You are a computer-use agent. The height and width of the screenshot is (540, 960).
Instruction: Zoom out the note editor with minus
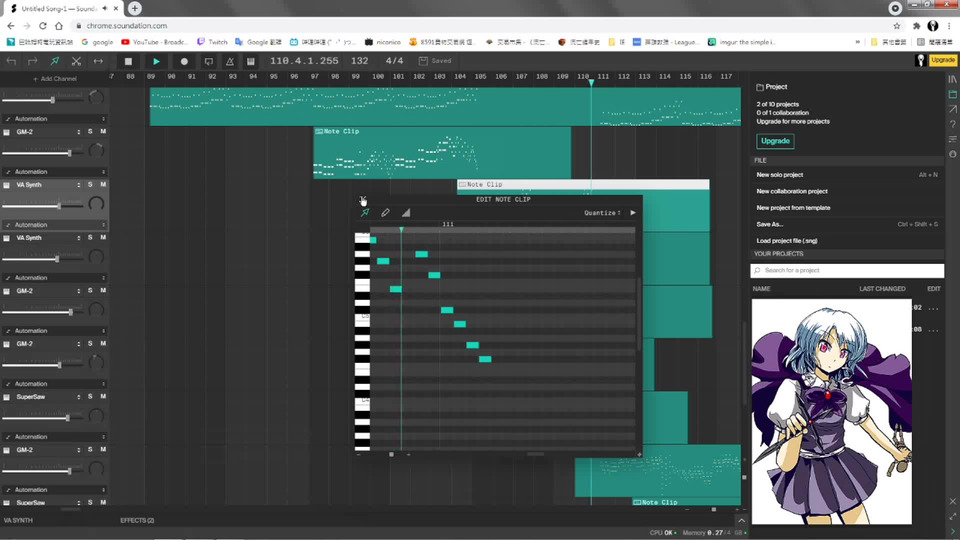tap(359, 454)
